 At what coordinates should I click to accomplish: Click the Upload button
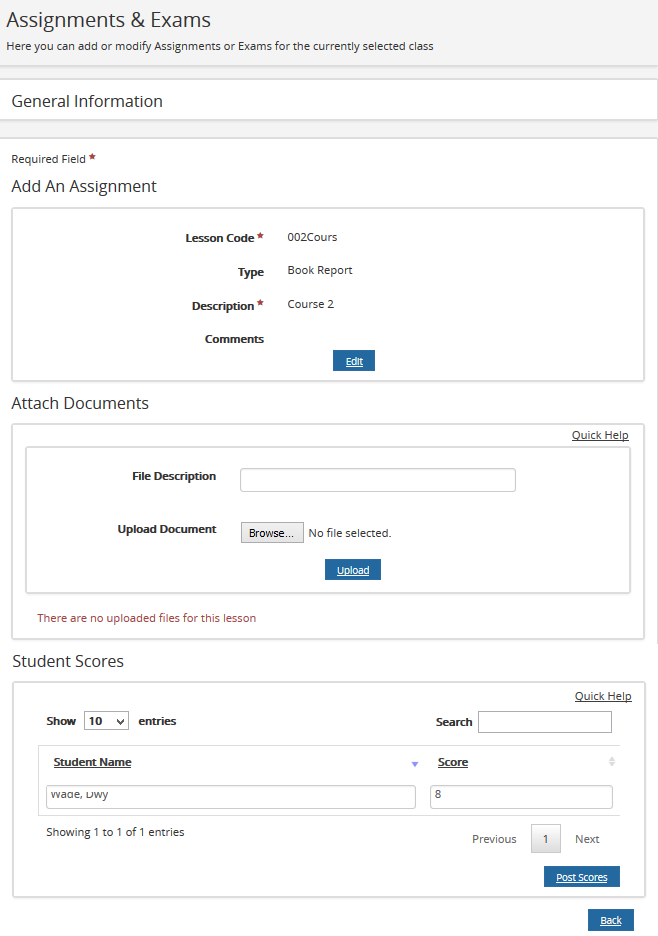point(353,570)
